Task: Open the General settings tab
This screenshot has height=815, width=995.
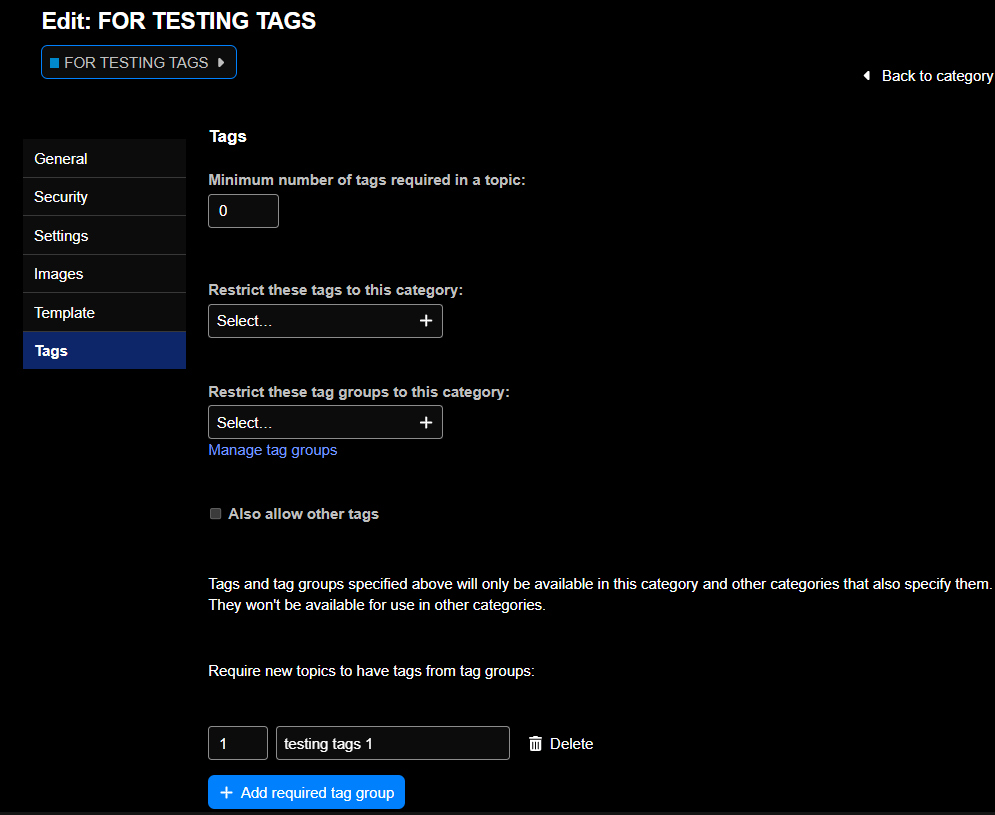Action: tap(105, 159)
